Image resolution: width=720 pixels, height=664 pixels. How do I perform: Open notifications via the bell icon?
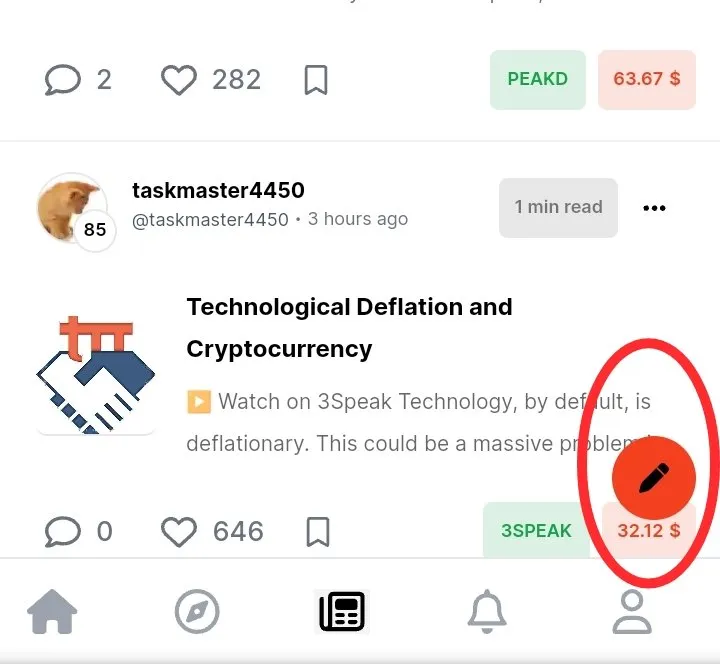pyautogui.click(x=487, y=612)
